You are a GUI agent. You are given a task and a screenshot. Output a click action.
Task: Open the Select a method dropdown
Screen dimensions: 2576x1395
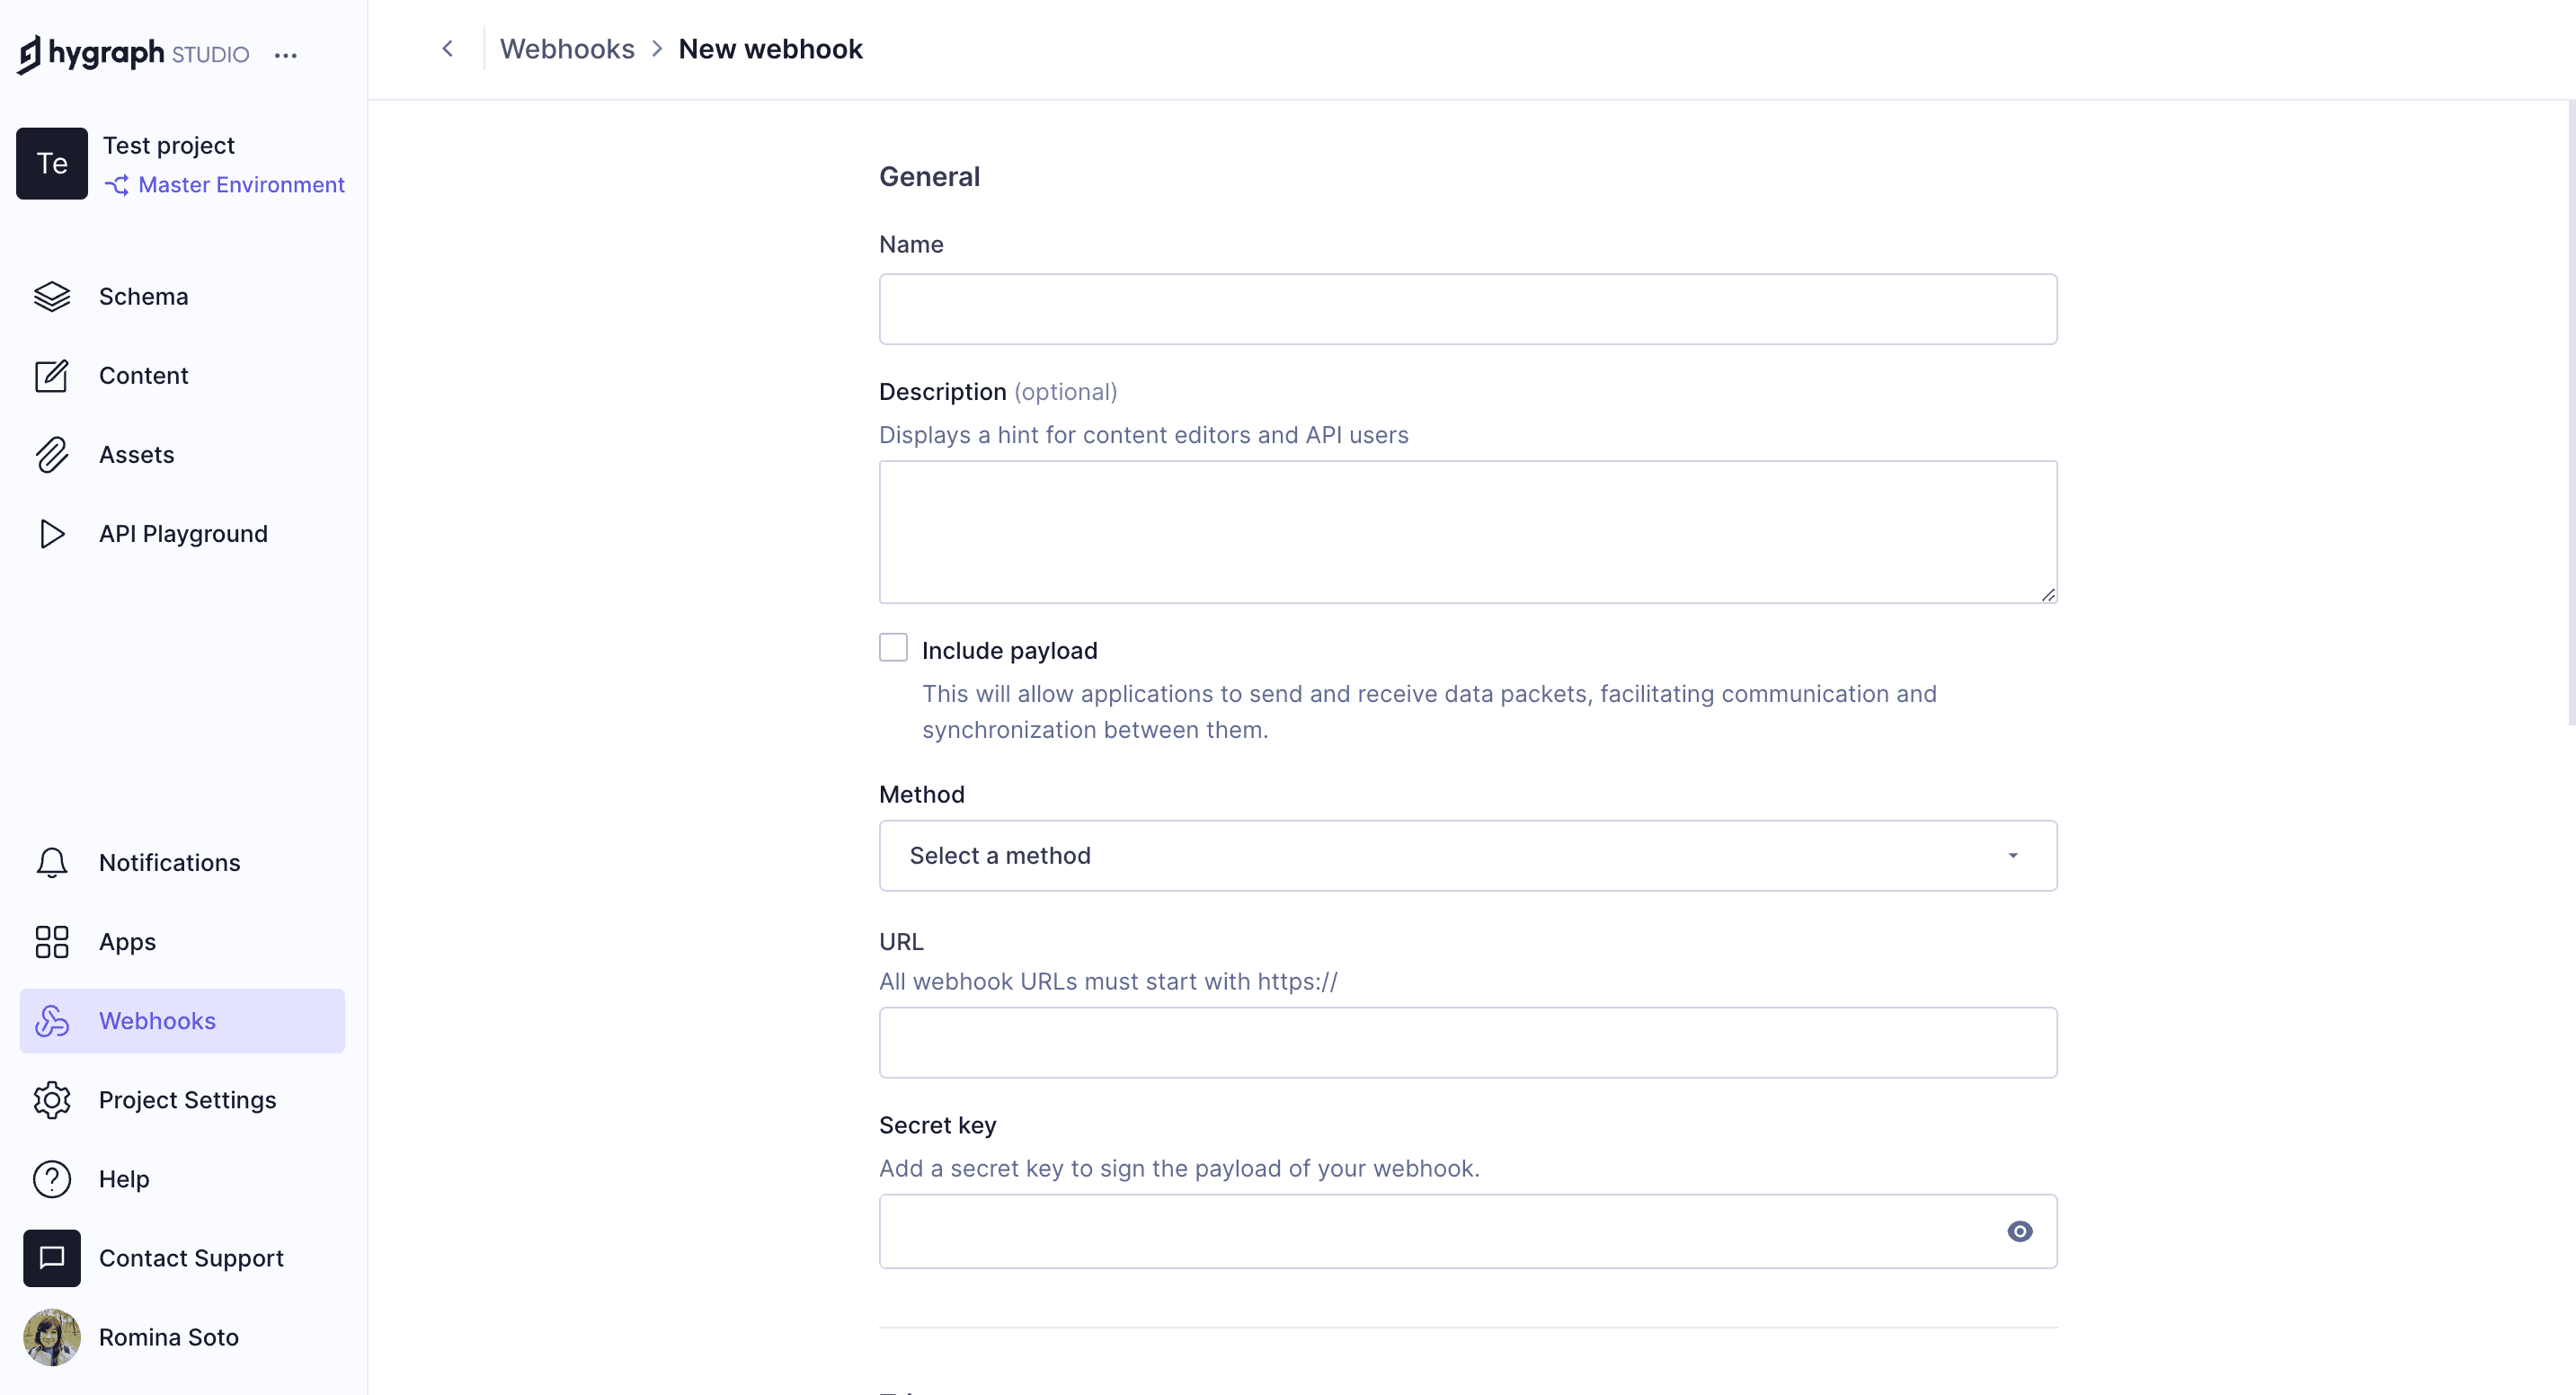1466,855
